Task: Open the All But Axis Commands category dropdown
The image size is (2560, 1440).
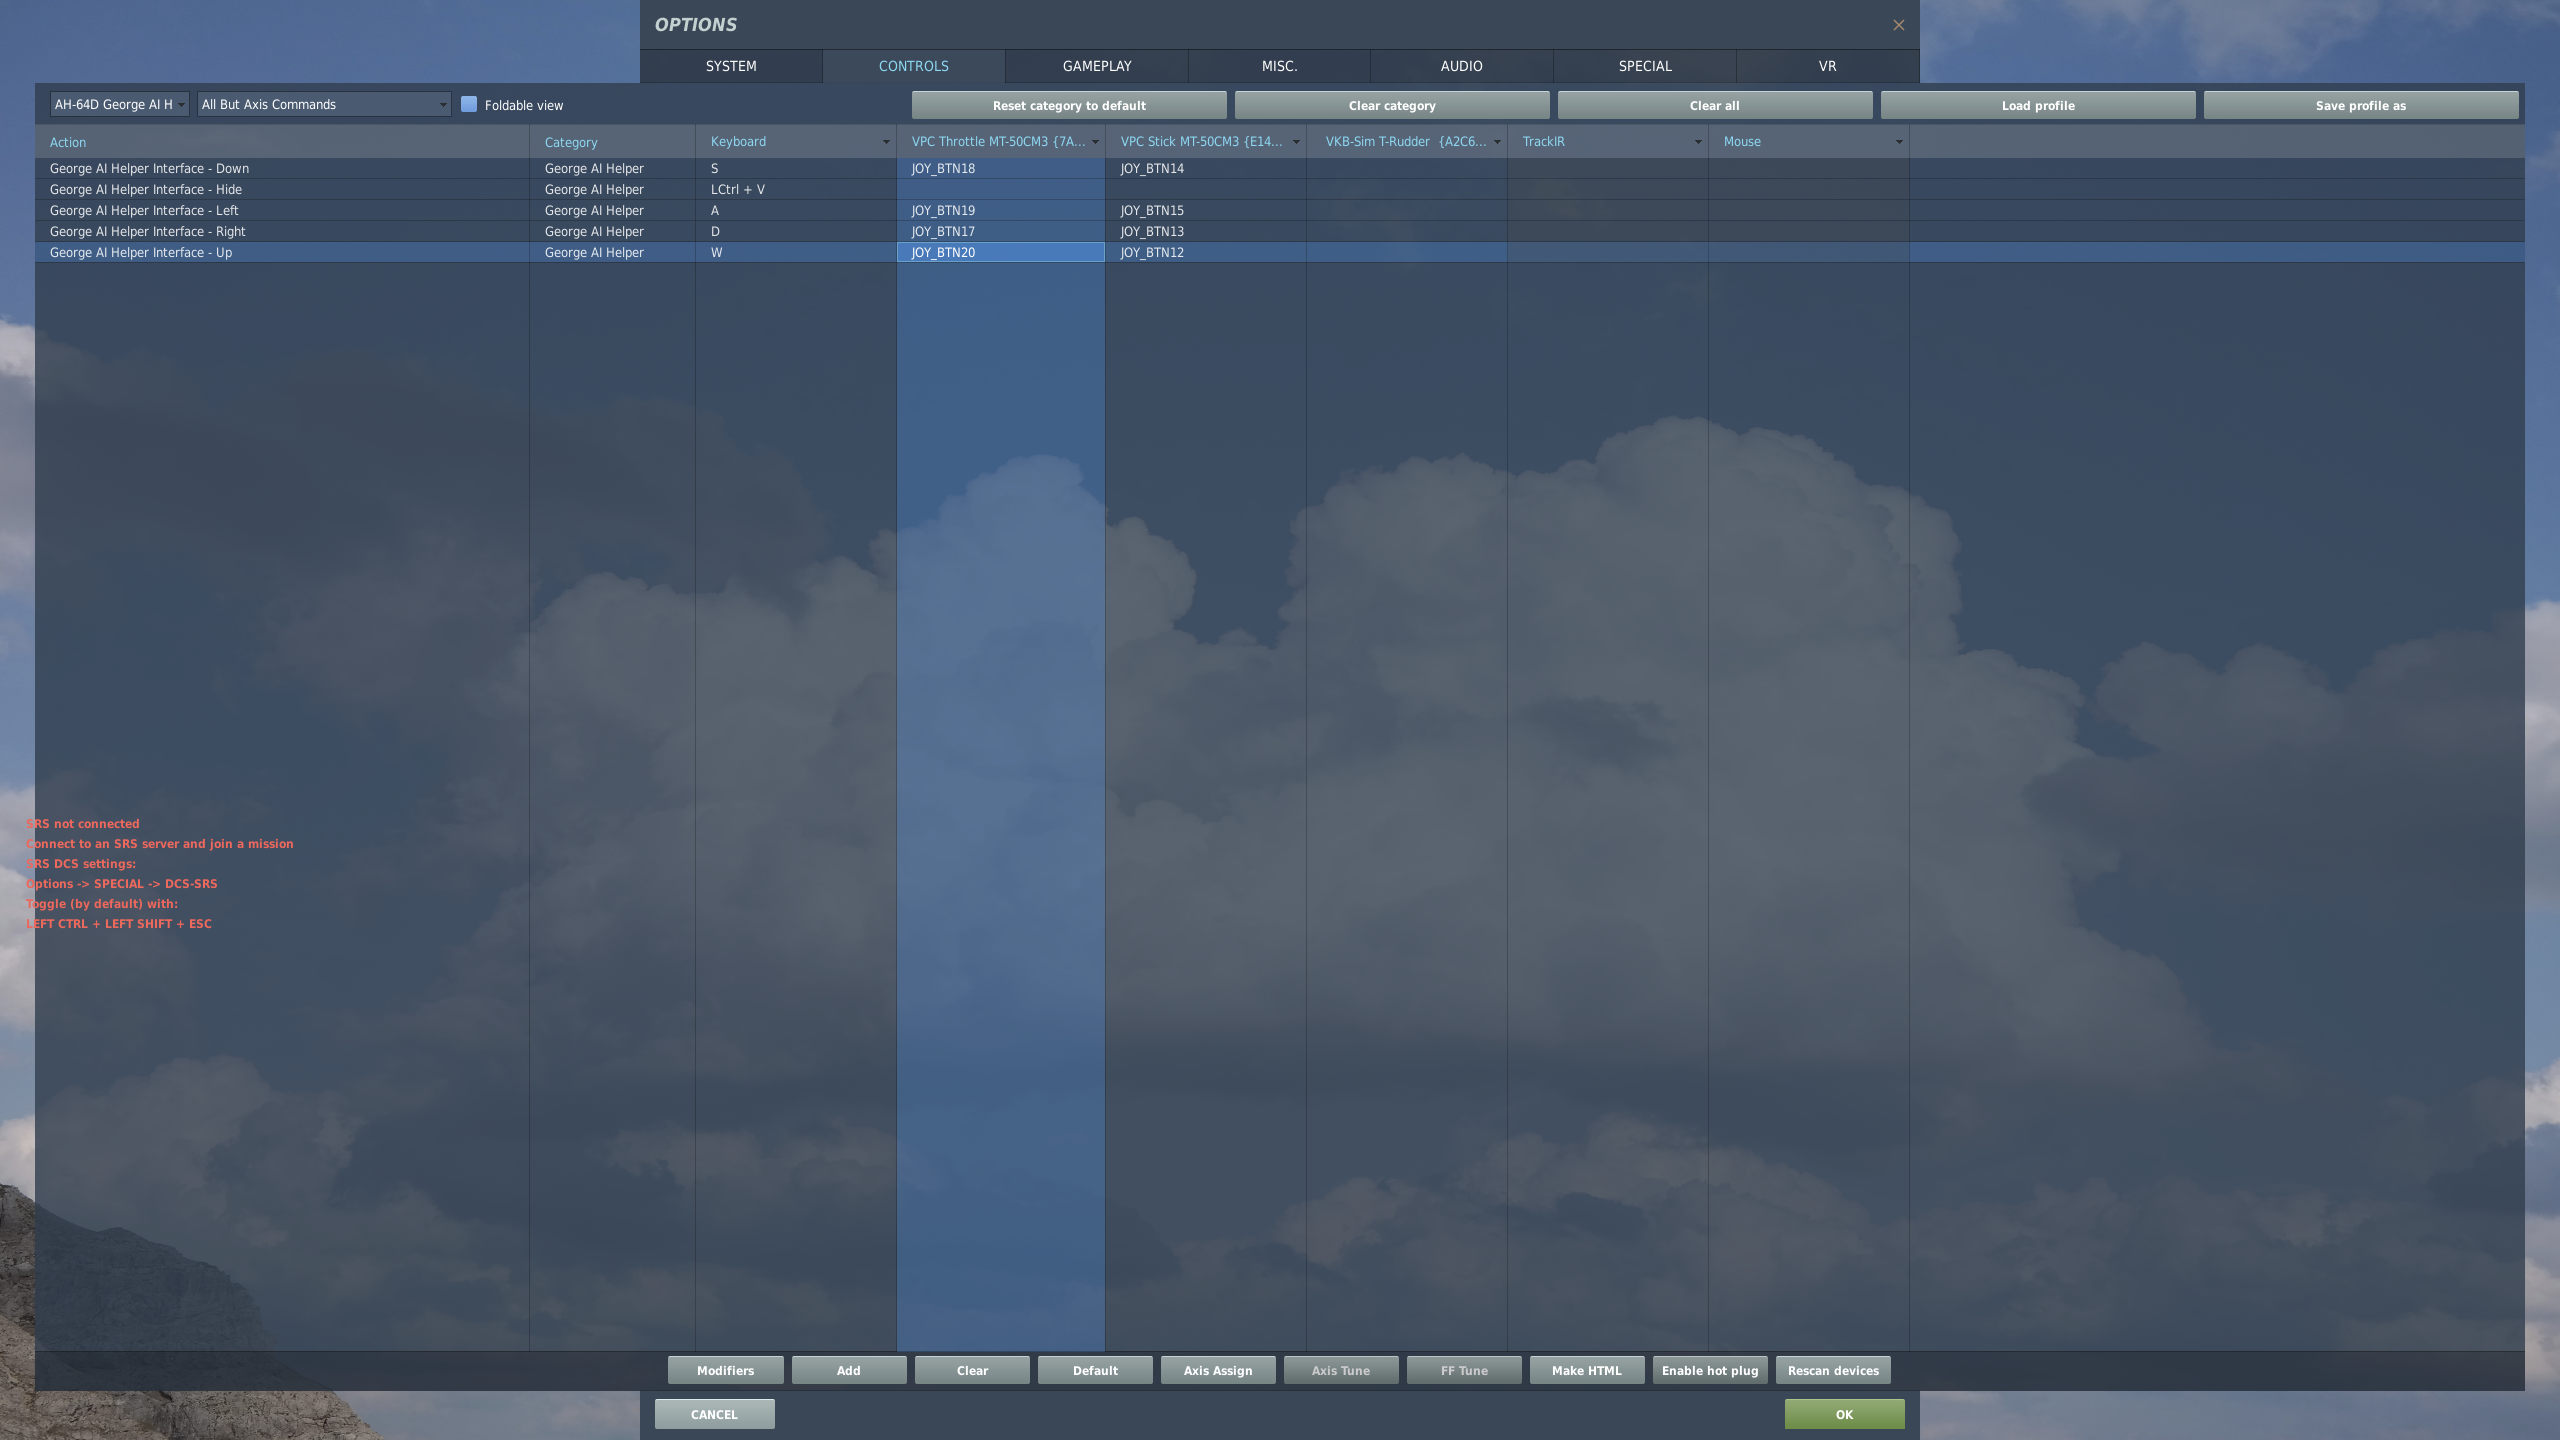Action: click(324, 104)
